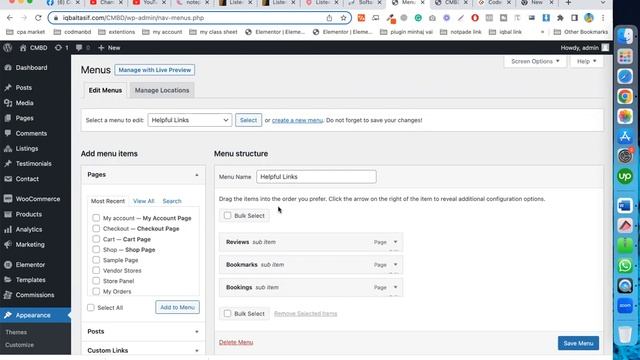Image resolution: width=640 pixels, height=360 pixels.
Task: Open Finder from the Dock
Action: click(625, 36)
